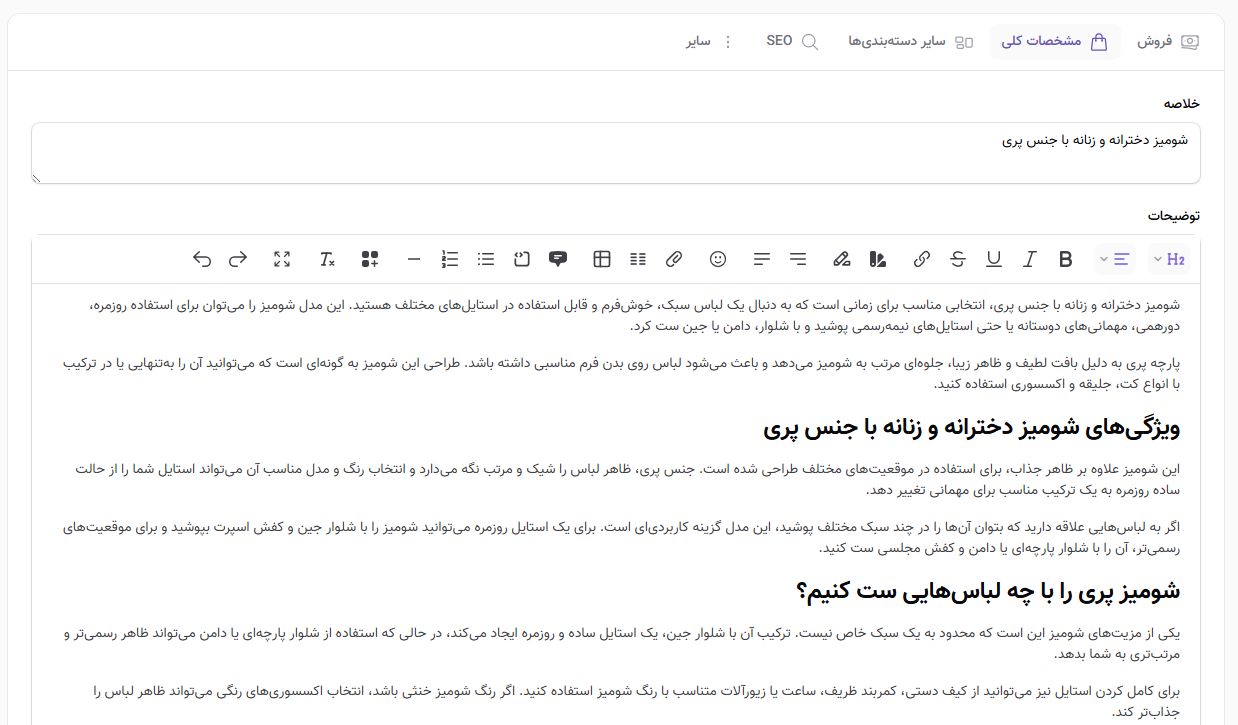Click the heading ویژگی‌های شومیز دخترانه و زنانه
The height and width of the screenshot is (725, 1238).
coord(972,428)
